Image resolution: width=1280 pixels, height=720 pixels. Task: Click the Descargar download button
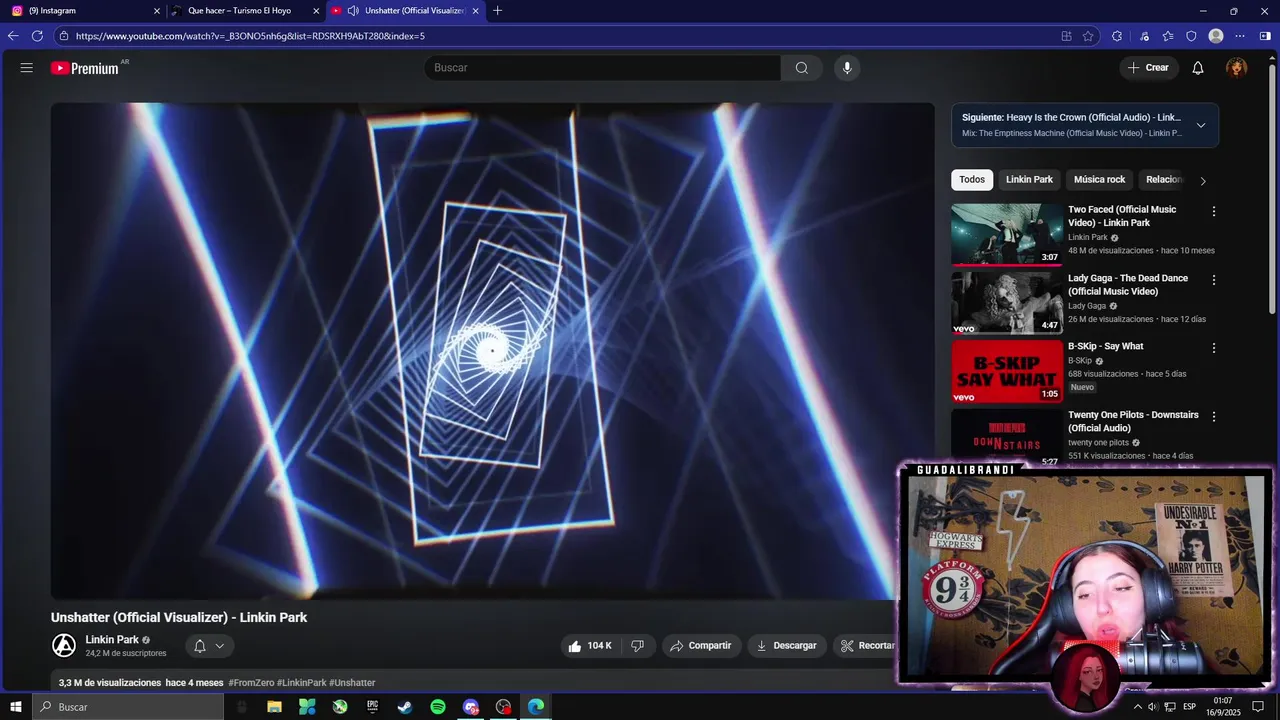[787, 646]
